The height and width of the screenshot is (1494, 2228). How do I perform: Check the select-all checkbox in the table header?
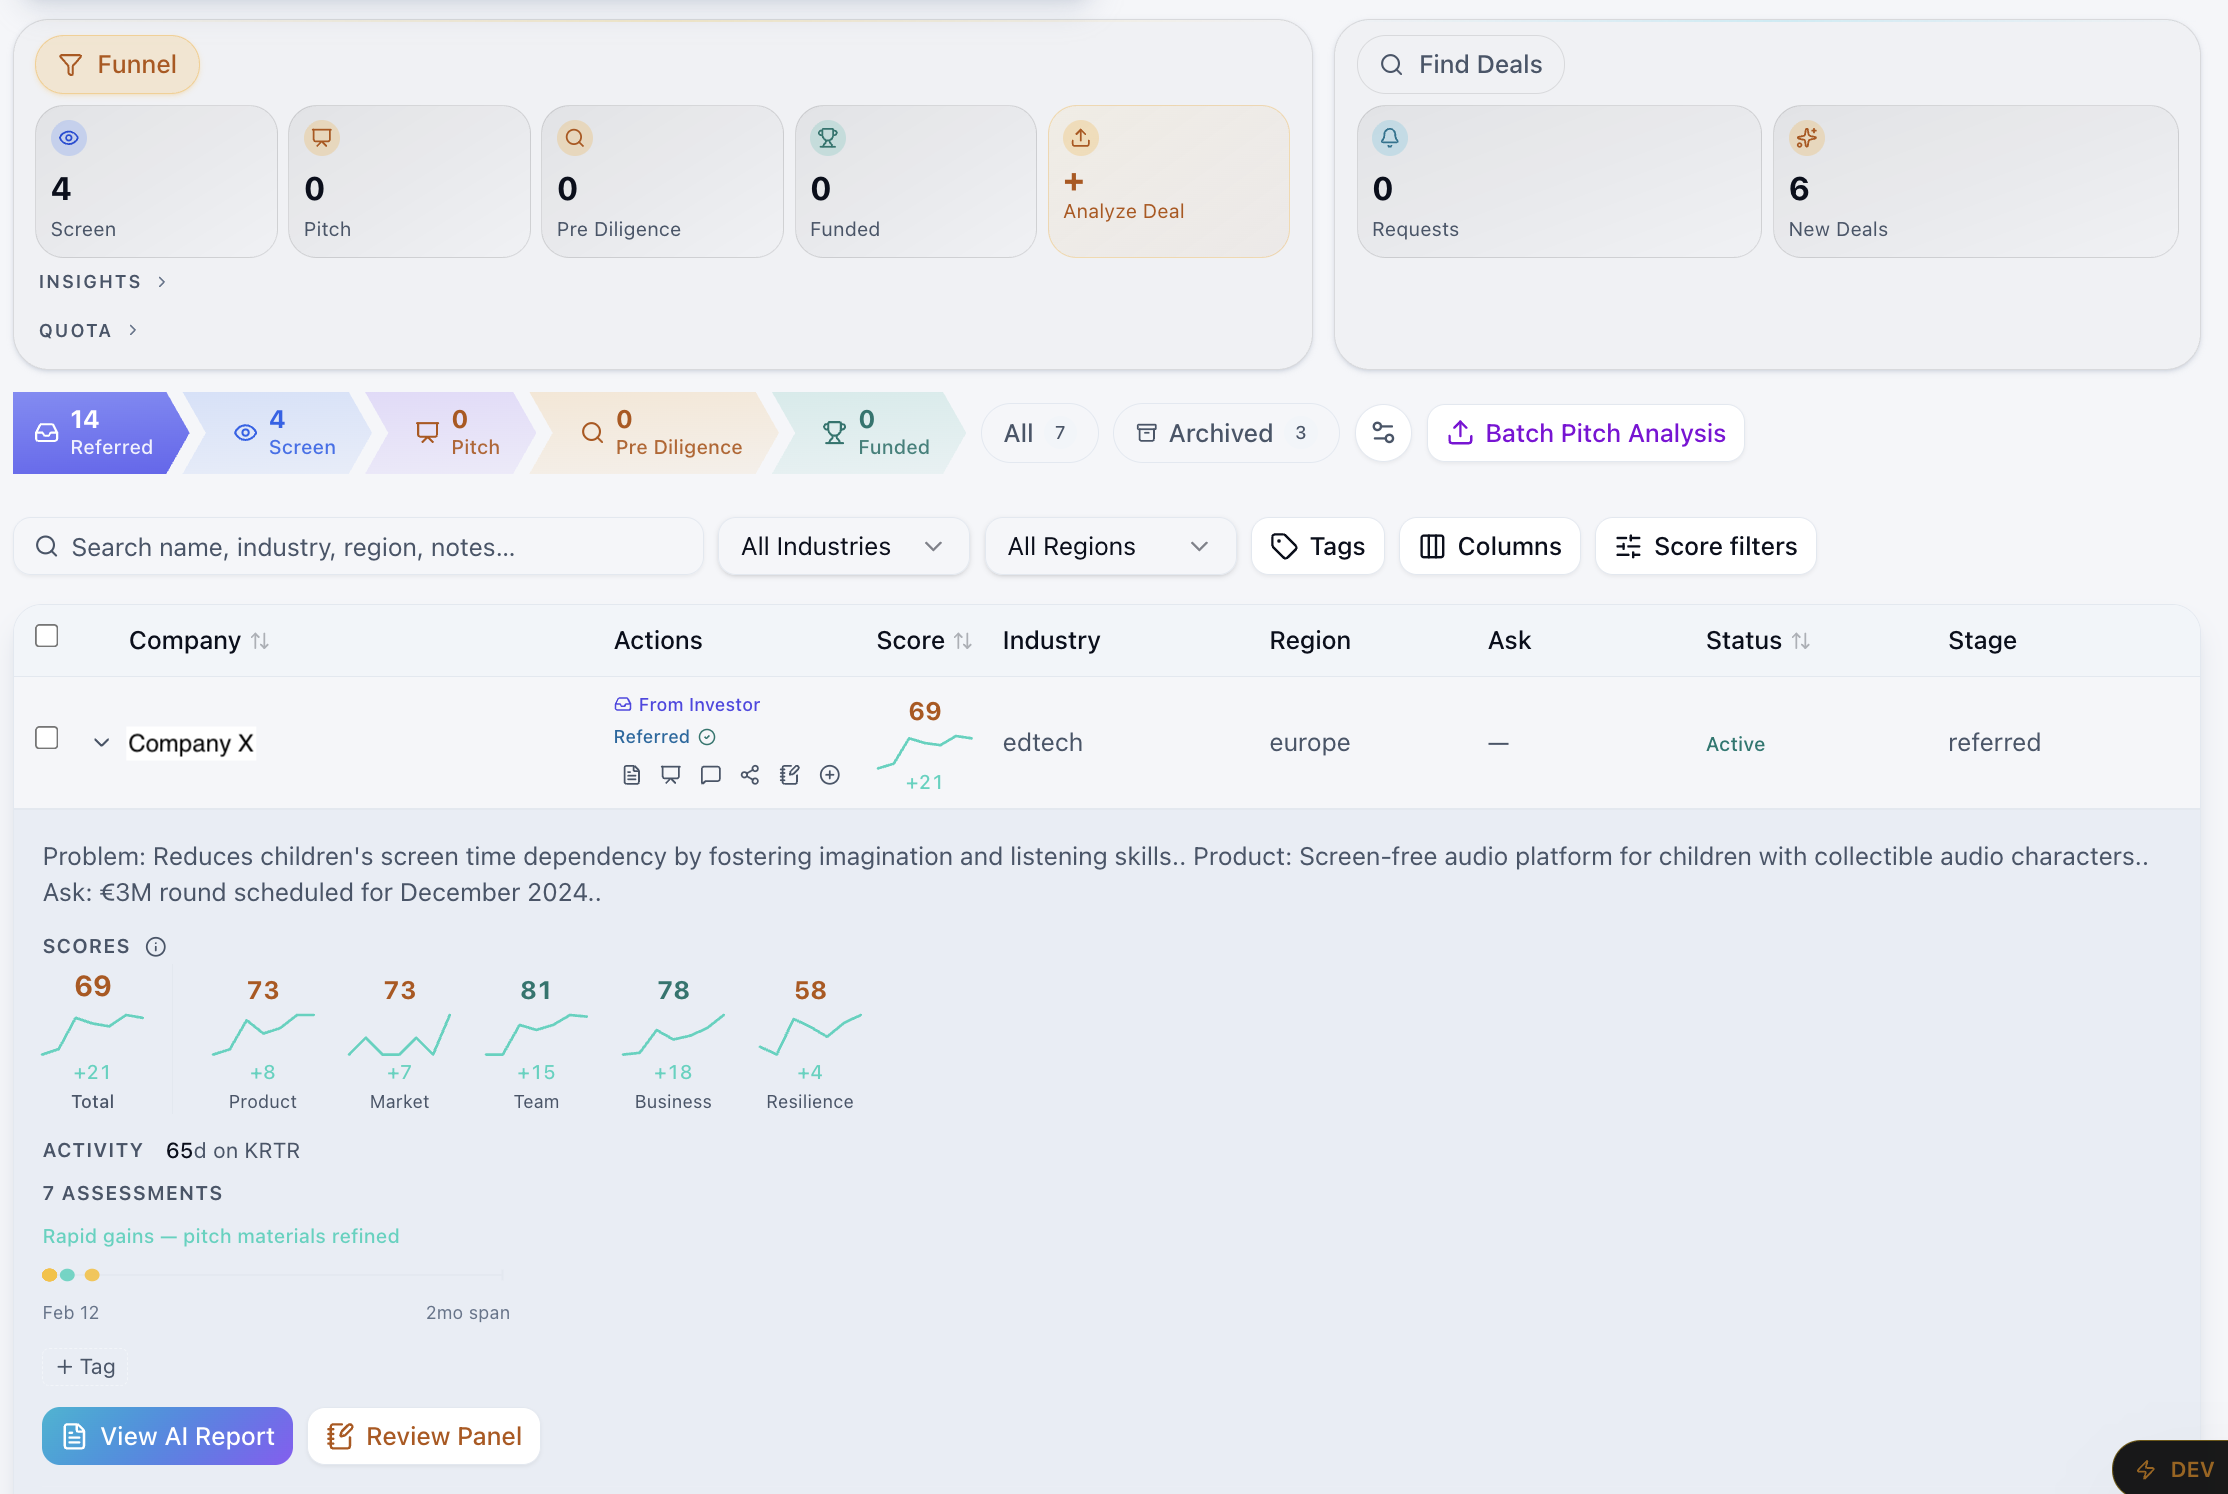point(47,635)
